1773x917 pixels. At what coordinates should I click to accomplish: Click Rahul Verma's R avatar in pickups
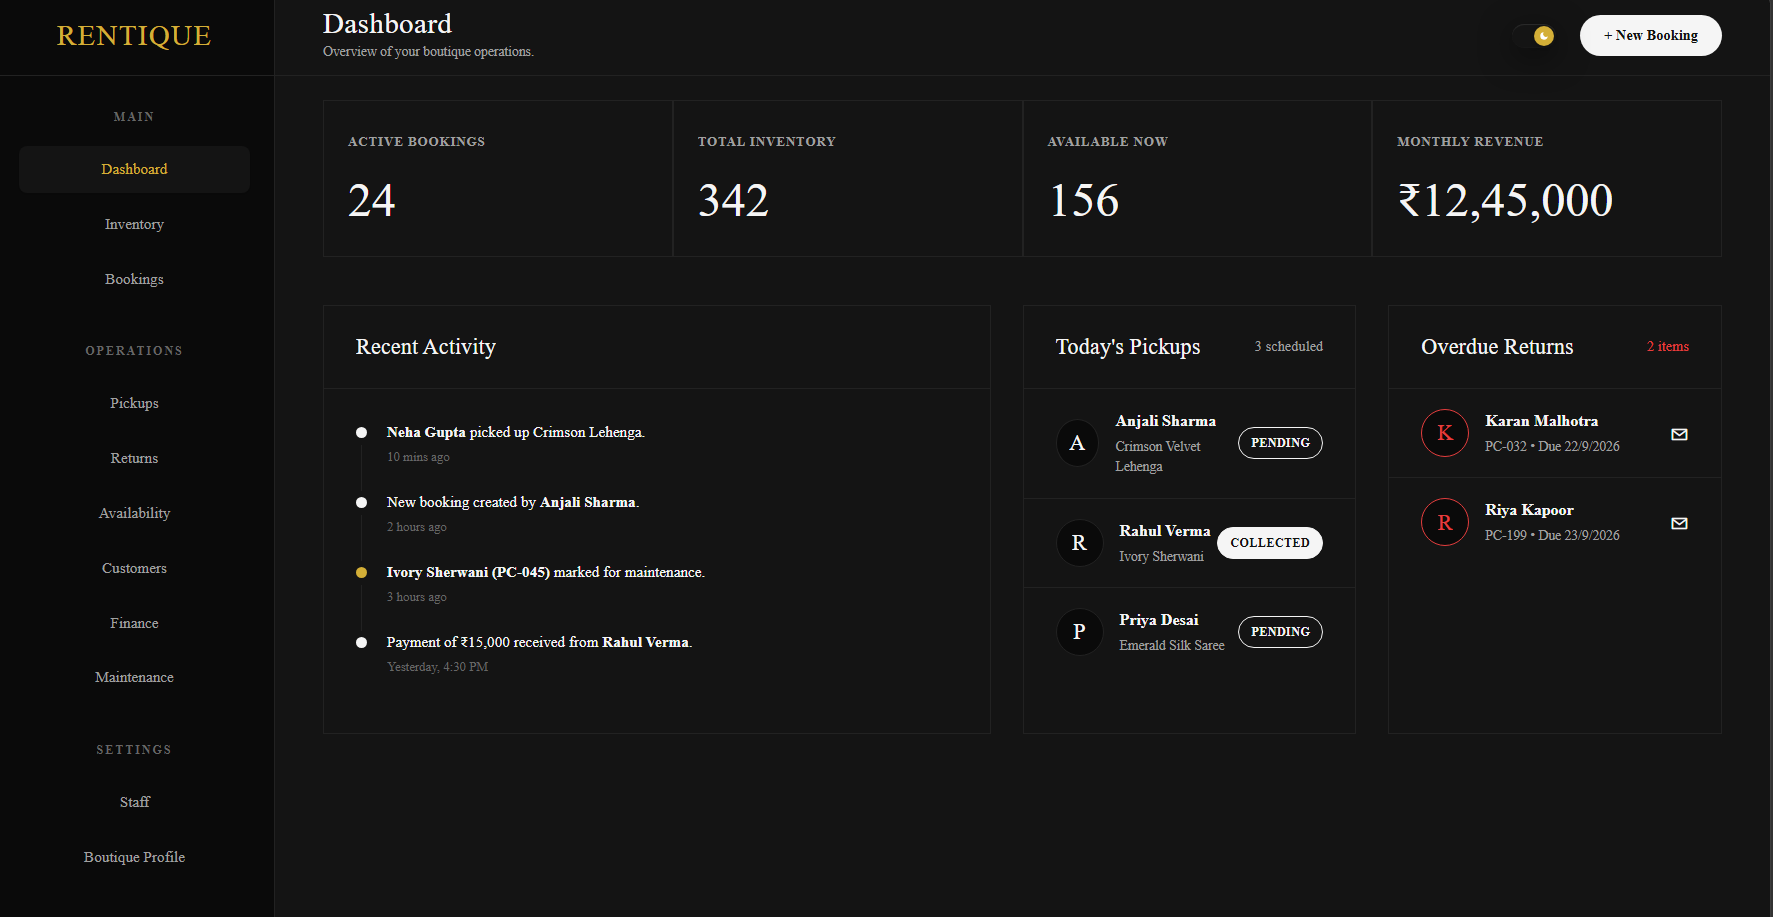coord(1079,543)
